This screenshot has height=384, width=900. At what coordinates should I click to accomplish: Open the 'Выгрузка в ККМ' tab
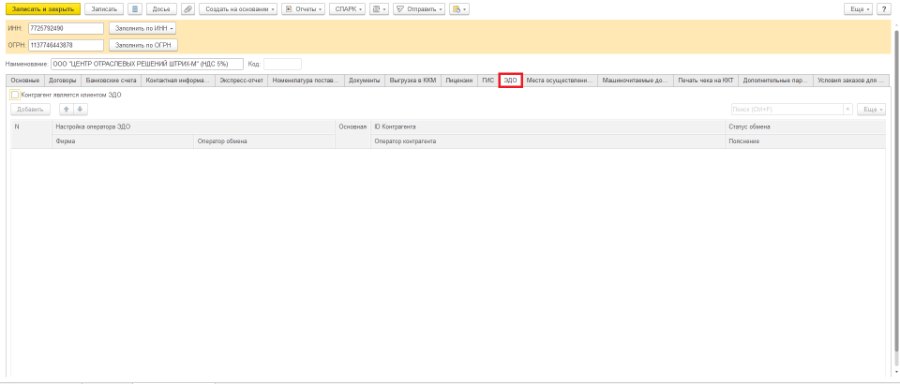(x=413, y=81)
